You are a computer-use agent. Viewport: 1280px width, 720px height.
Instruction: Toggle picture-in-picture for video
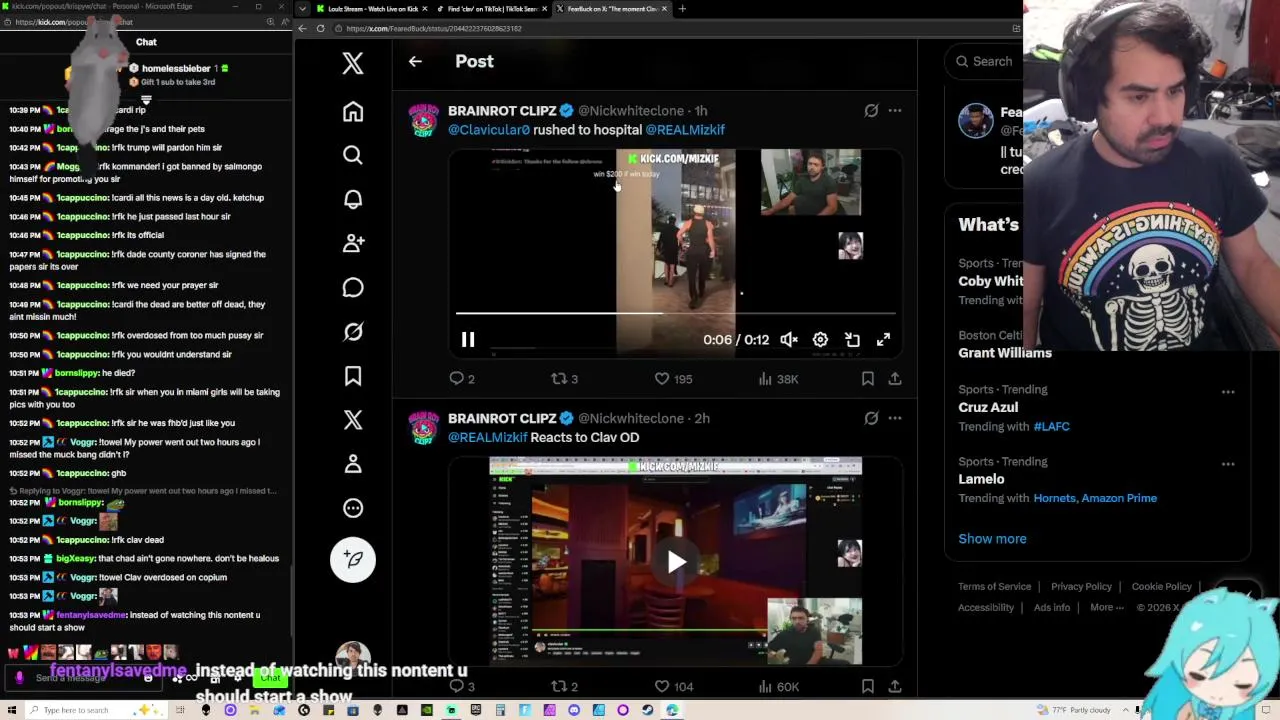pyautogui.click(x=852, y=340)
